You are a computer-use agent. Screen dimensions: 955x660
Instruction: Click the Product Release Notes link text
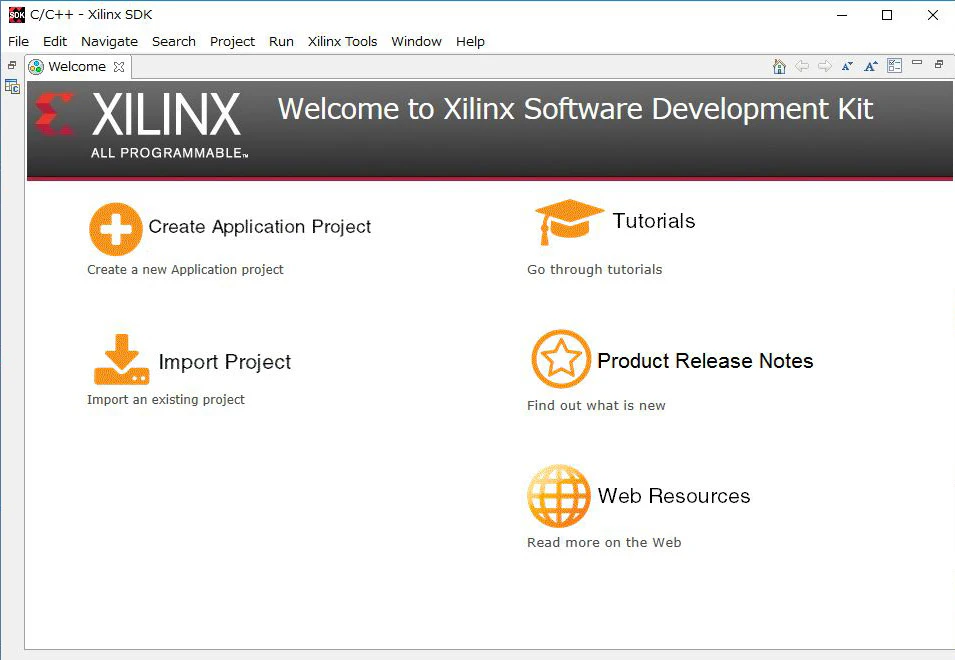pos(705,360)
